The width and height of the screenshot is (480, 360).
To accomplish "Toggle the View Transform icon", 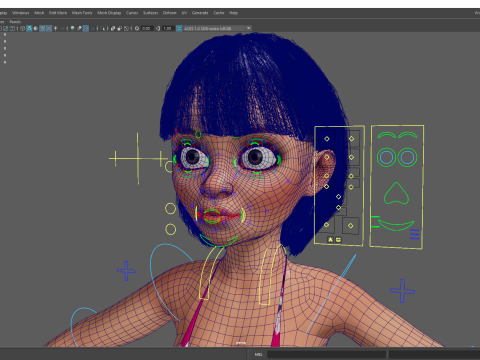I will click(x=179, y=29).
